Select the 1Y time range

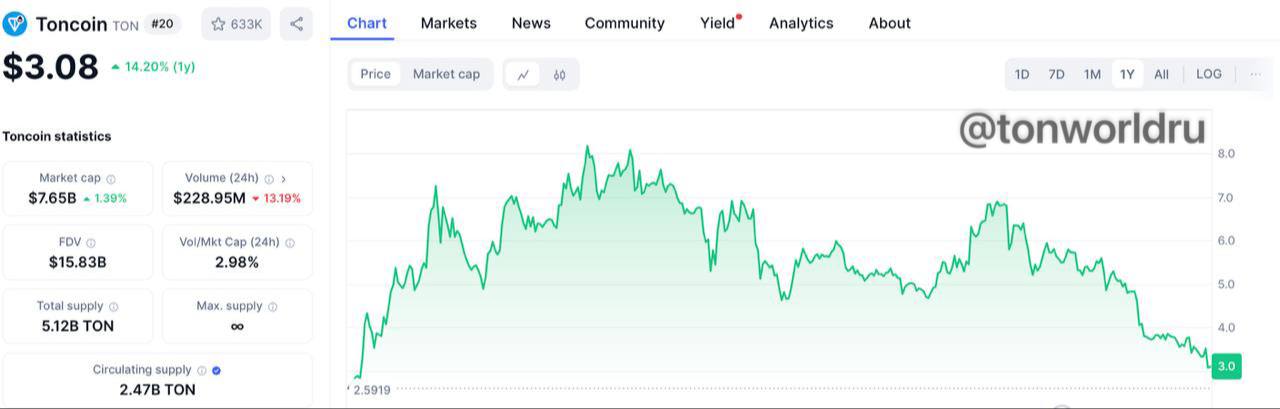click(x=1127, y=74)
